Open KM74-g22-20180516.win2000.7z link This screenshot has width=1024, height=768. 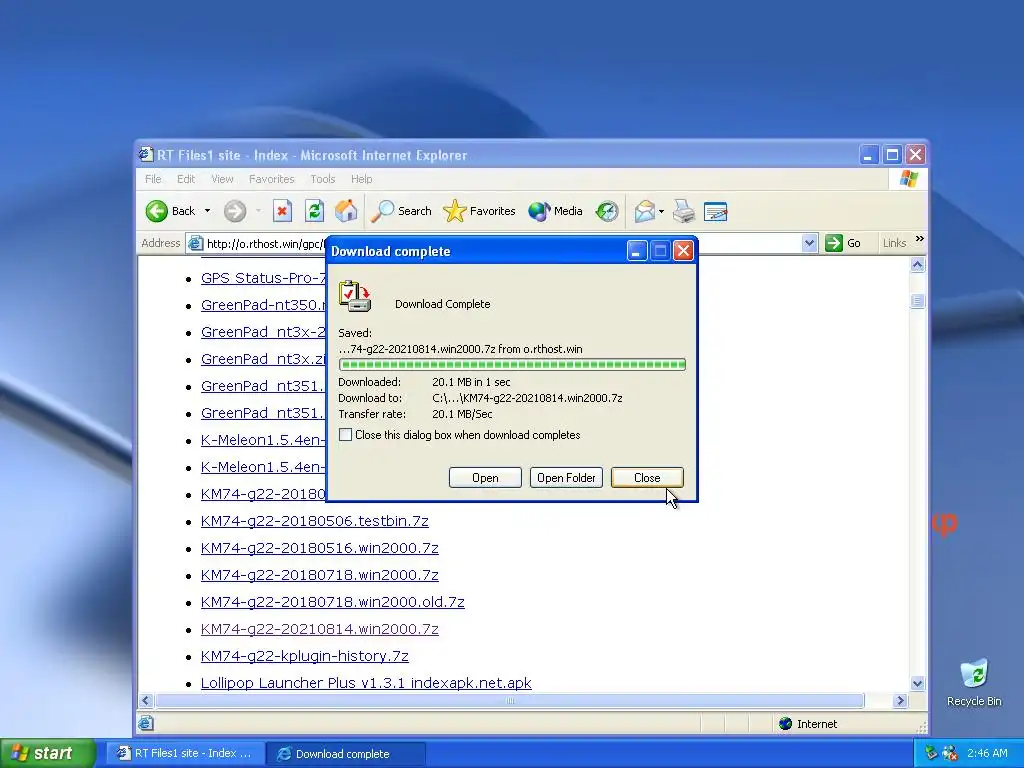click(x=320, y=548)
